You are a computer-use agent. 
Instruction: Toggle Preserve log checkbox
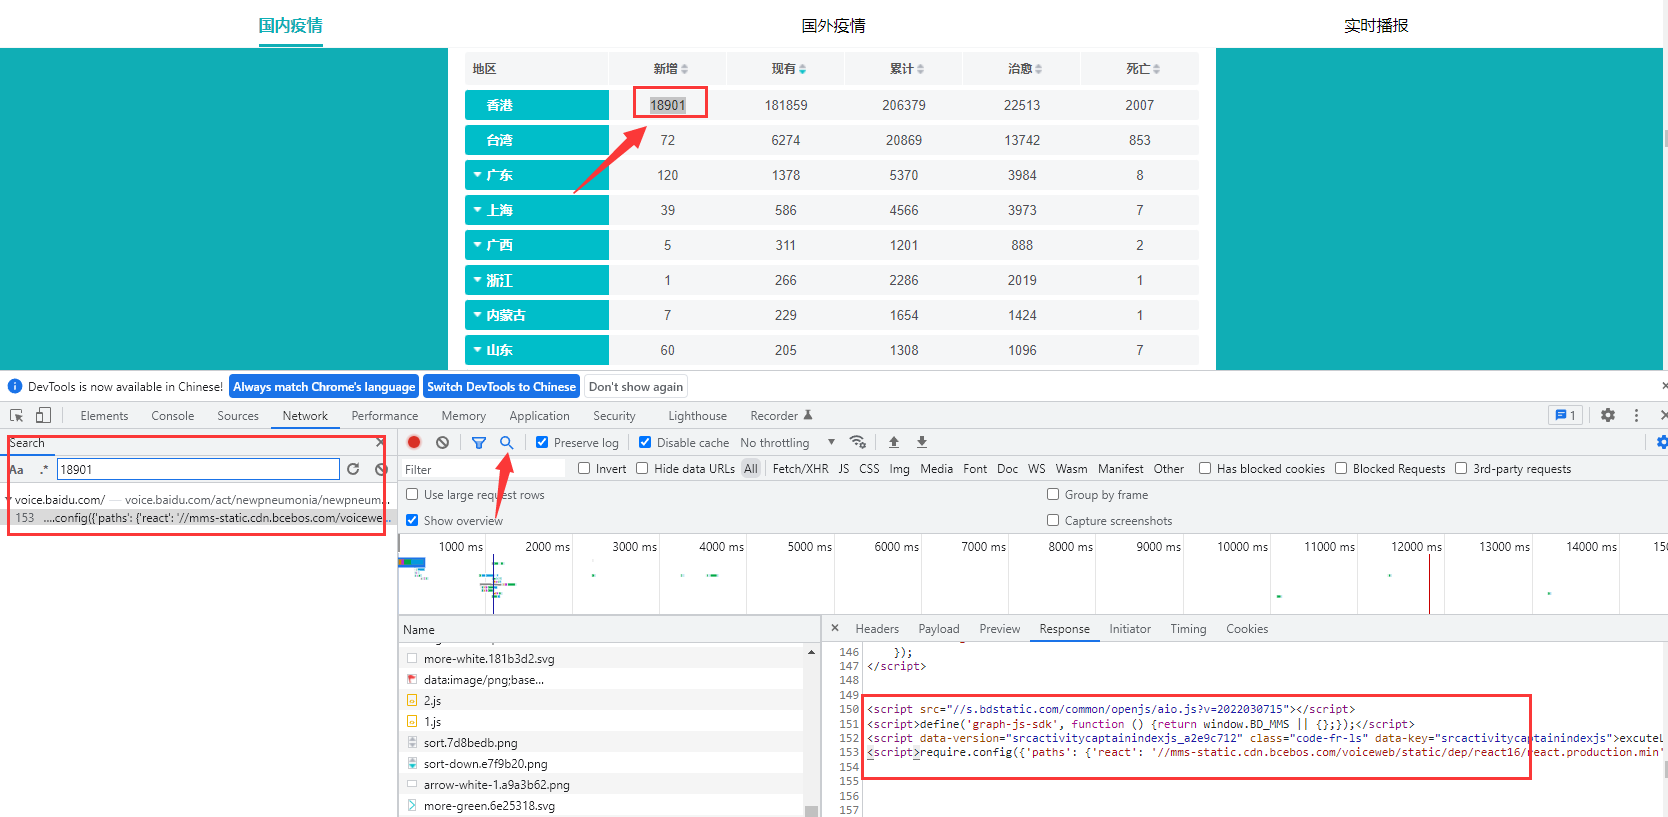pyautogui.click(x=542, y=442)
